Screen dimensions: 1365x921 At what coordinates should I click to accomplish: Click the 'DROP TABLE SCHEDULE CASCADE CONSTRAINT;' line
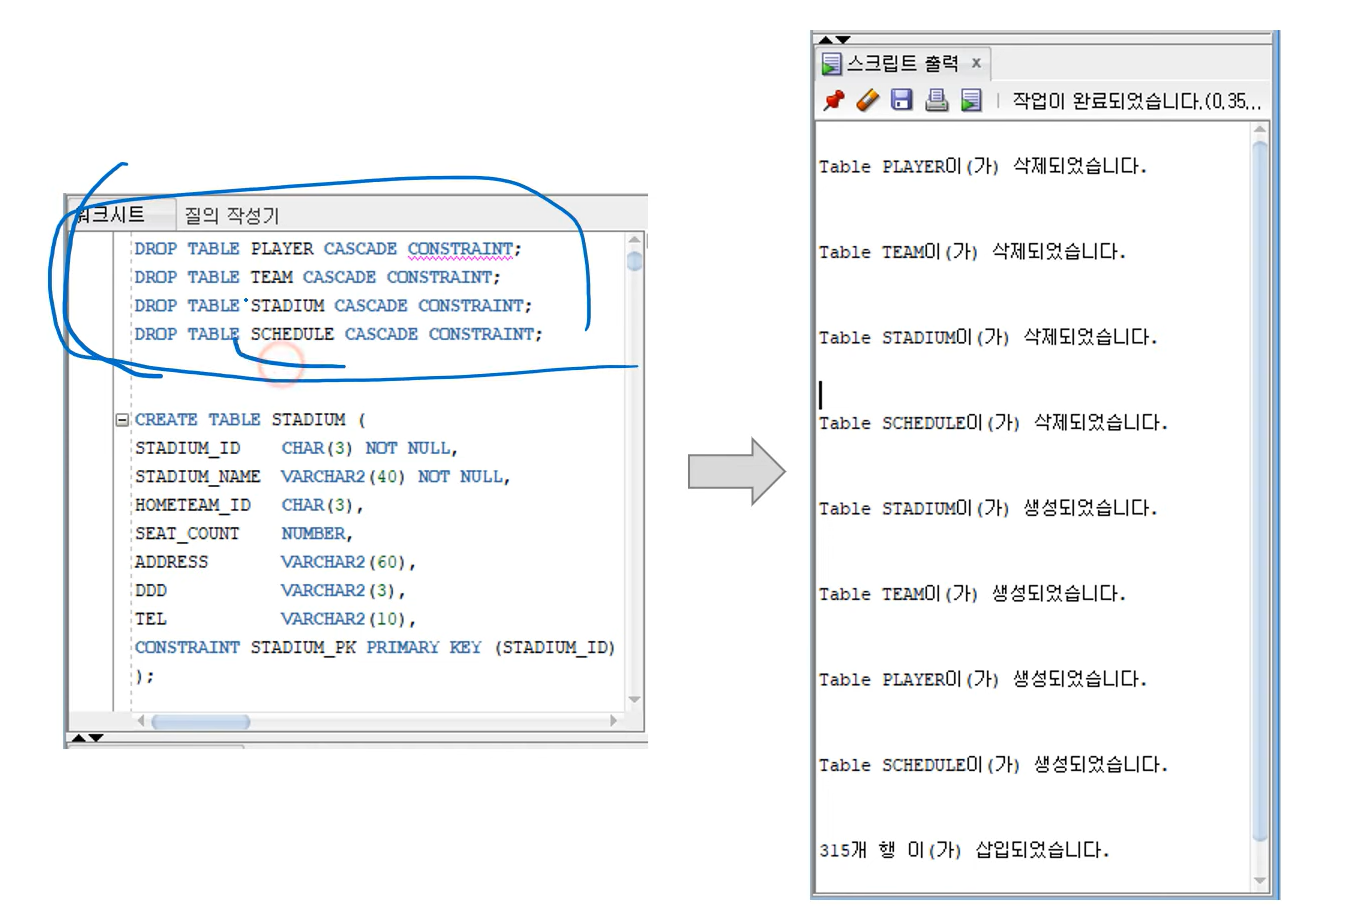tap(338, 334)
